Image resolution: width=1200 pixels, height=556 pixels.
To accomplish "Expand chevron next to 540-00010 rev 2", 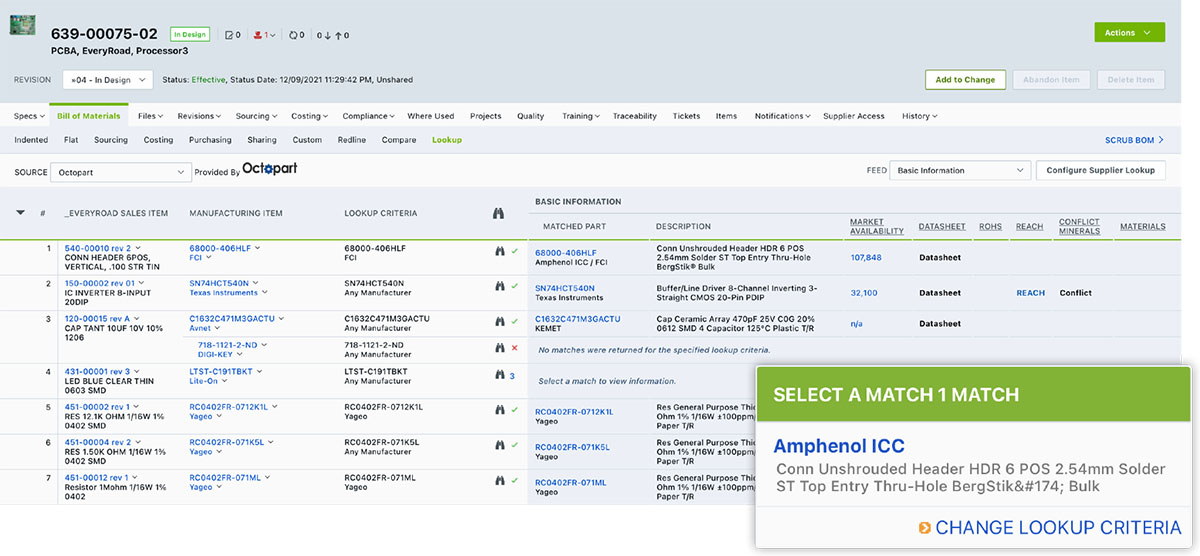I will click(x=138, y=248).
